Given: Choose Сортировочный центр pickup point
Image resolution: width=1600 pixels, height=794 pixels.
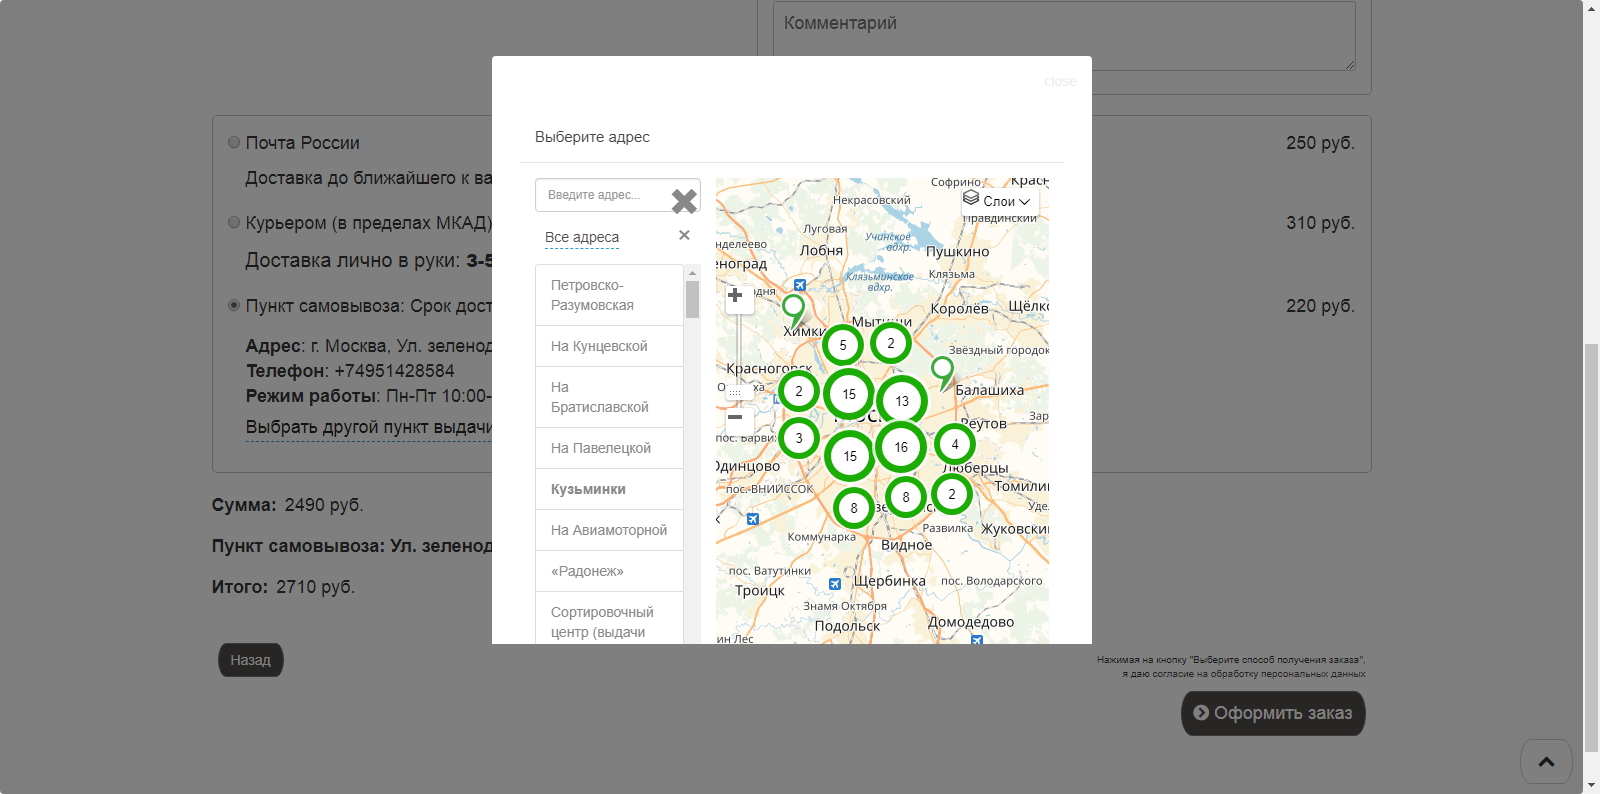Looking at the screenshot, I should tap(609, 619).
